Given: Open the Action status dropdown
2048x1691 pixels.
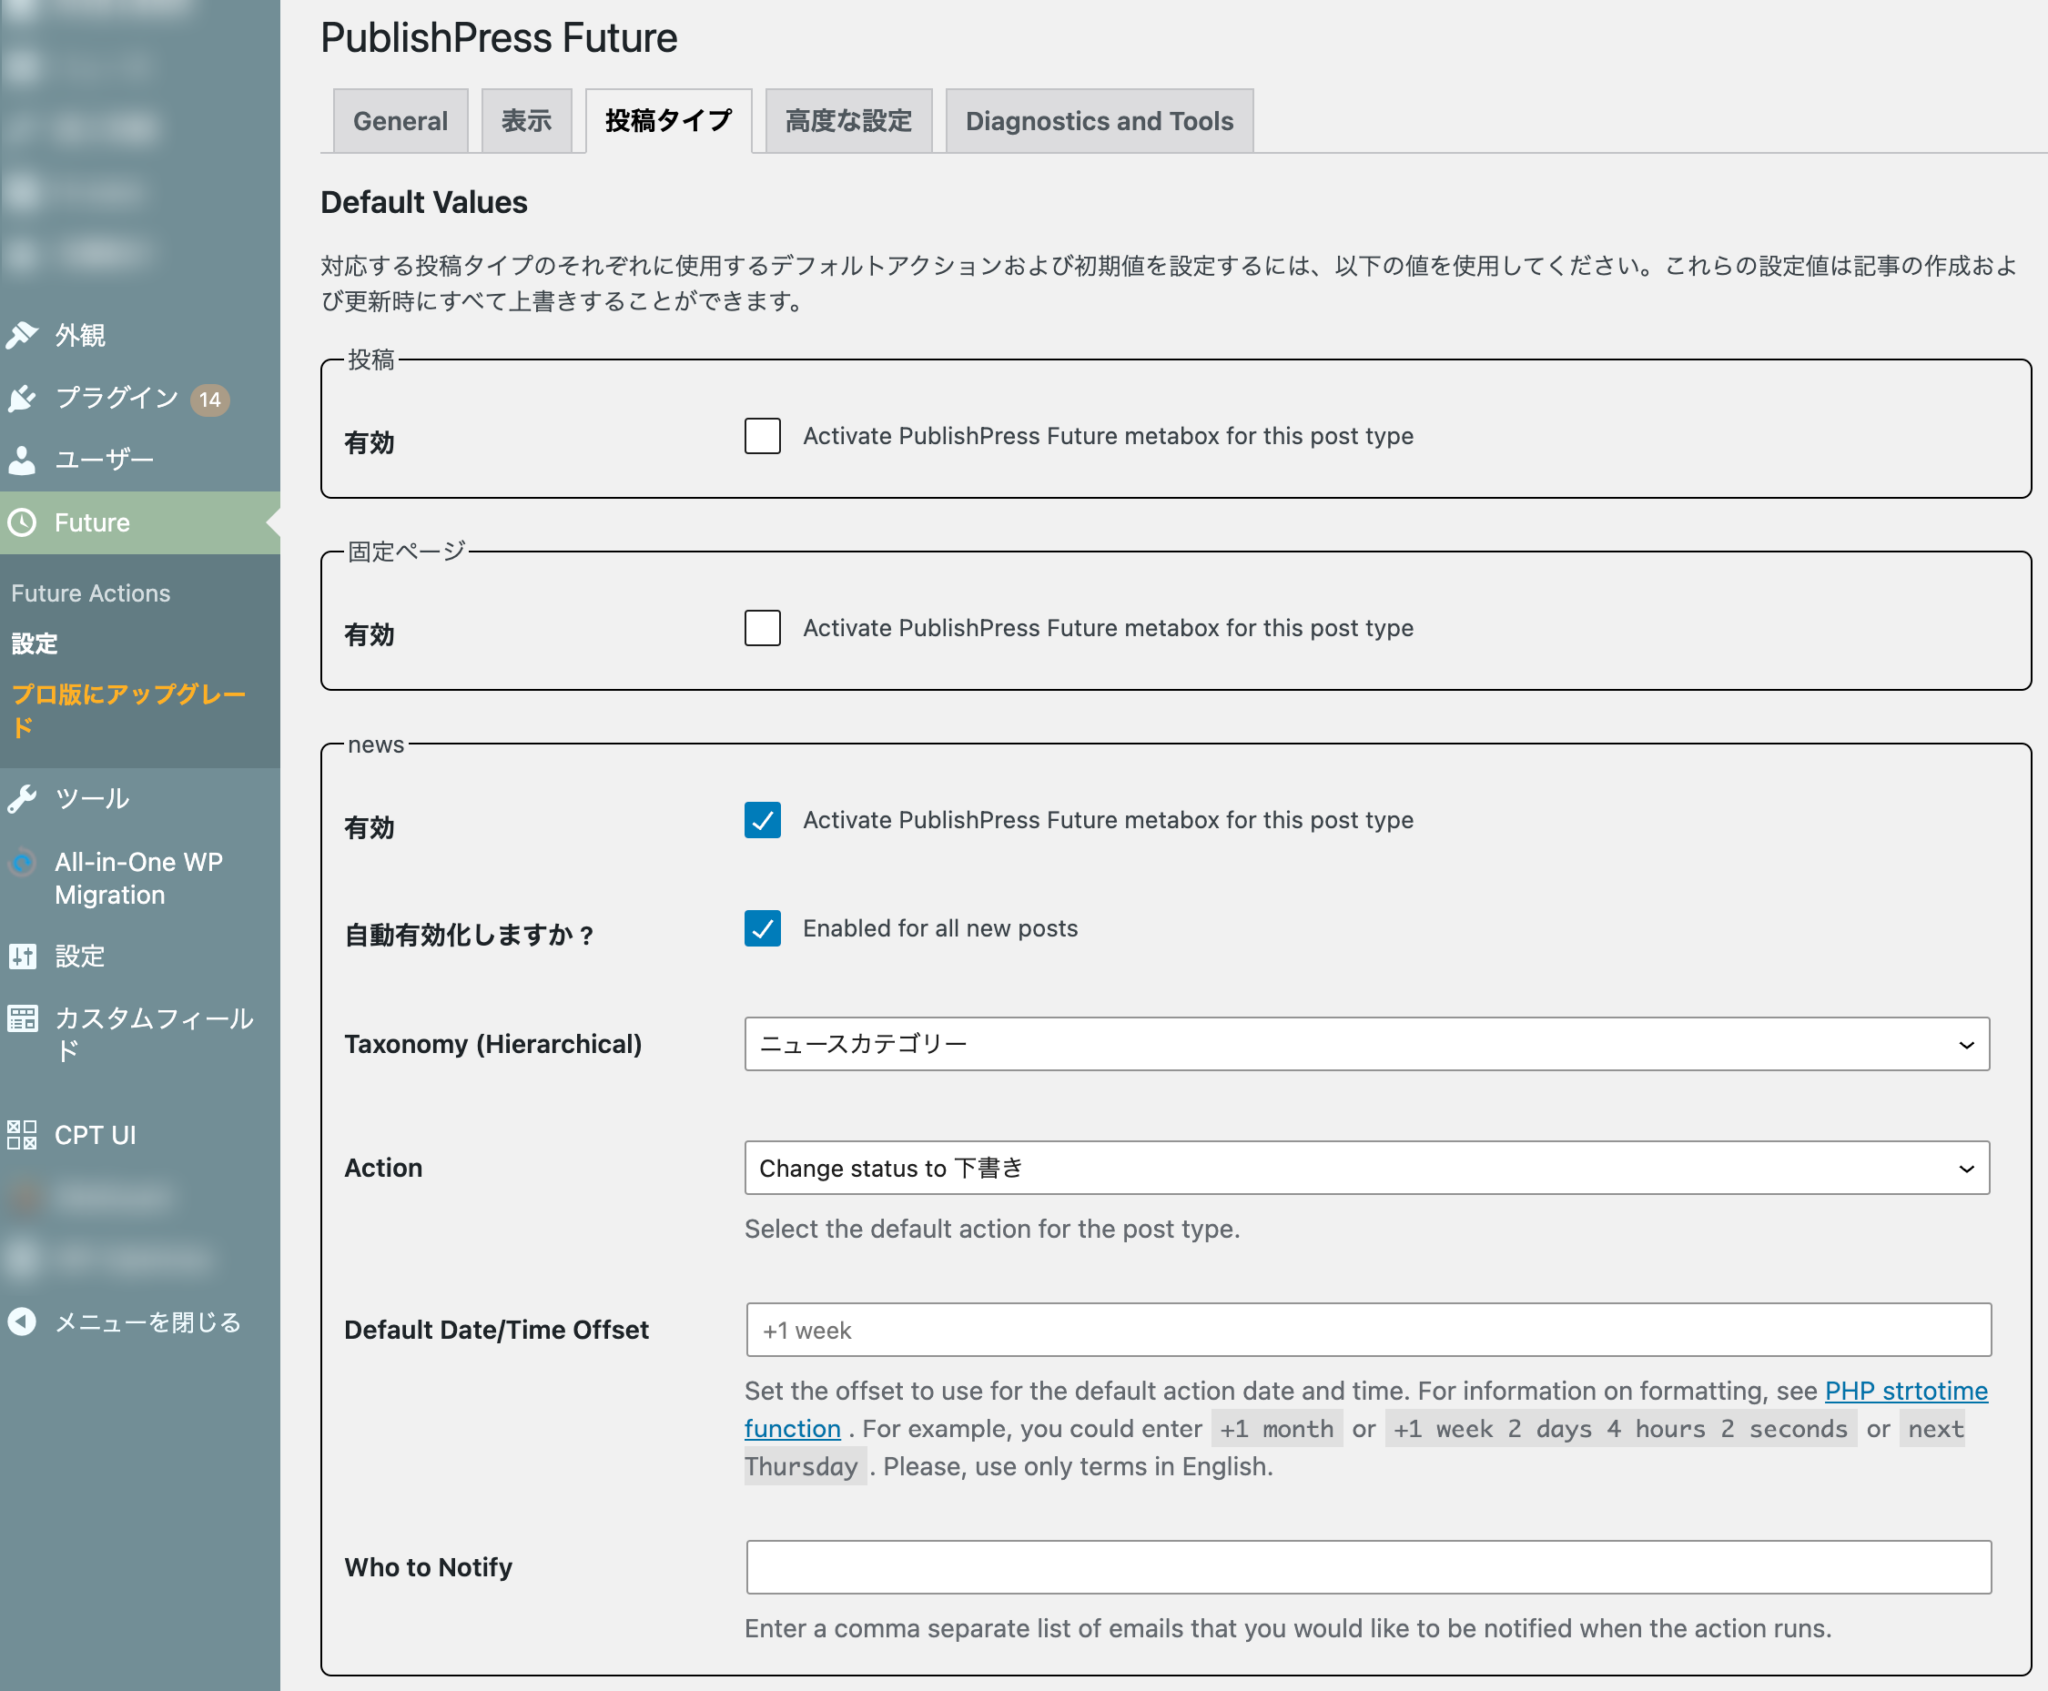Looking at the screenshot, I should click(x=1367, y=1167).
